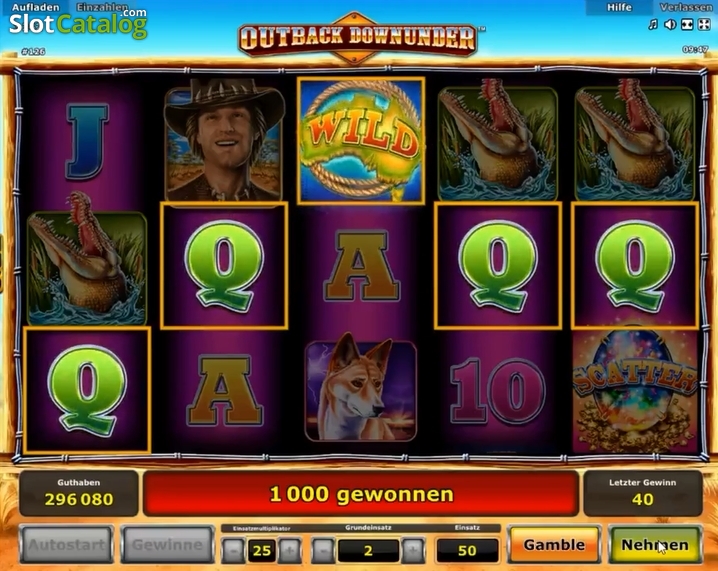Viewport: 718px width, 571px height.
Task: Open the Hilfe menu
Action: (619, 7)
